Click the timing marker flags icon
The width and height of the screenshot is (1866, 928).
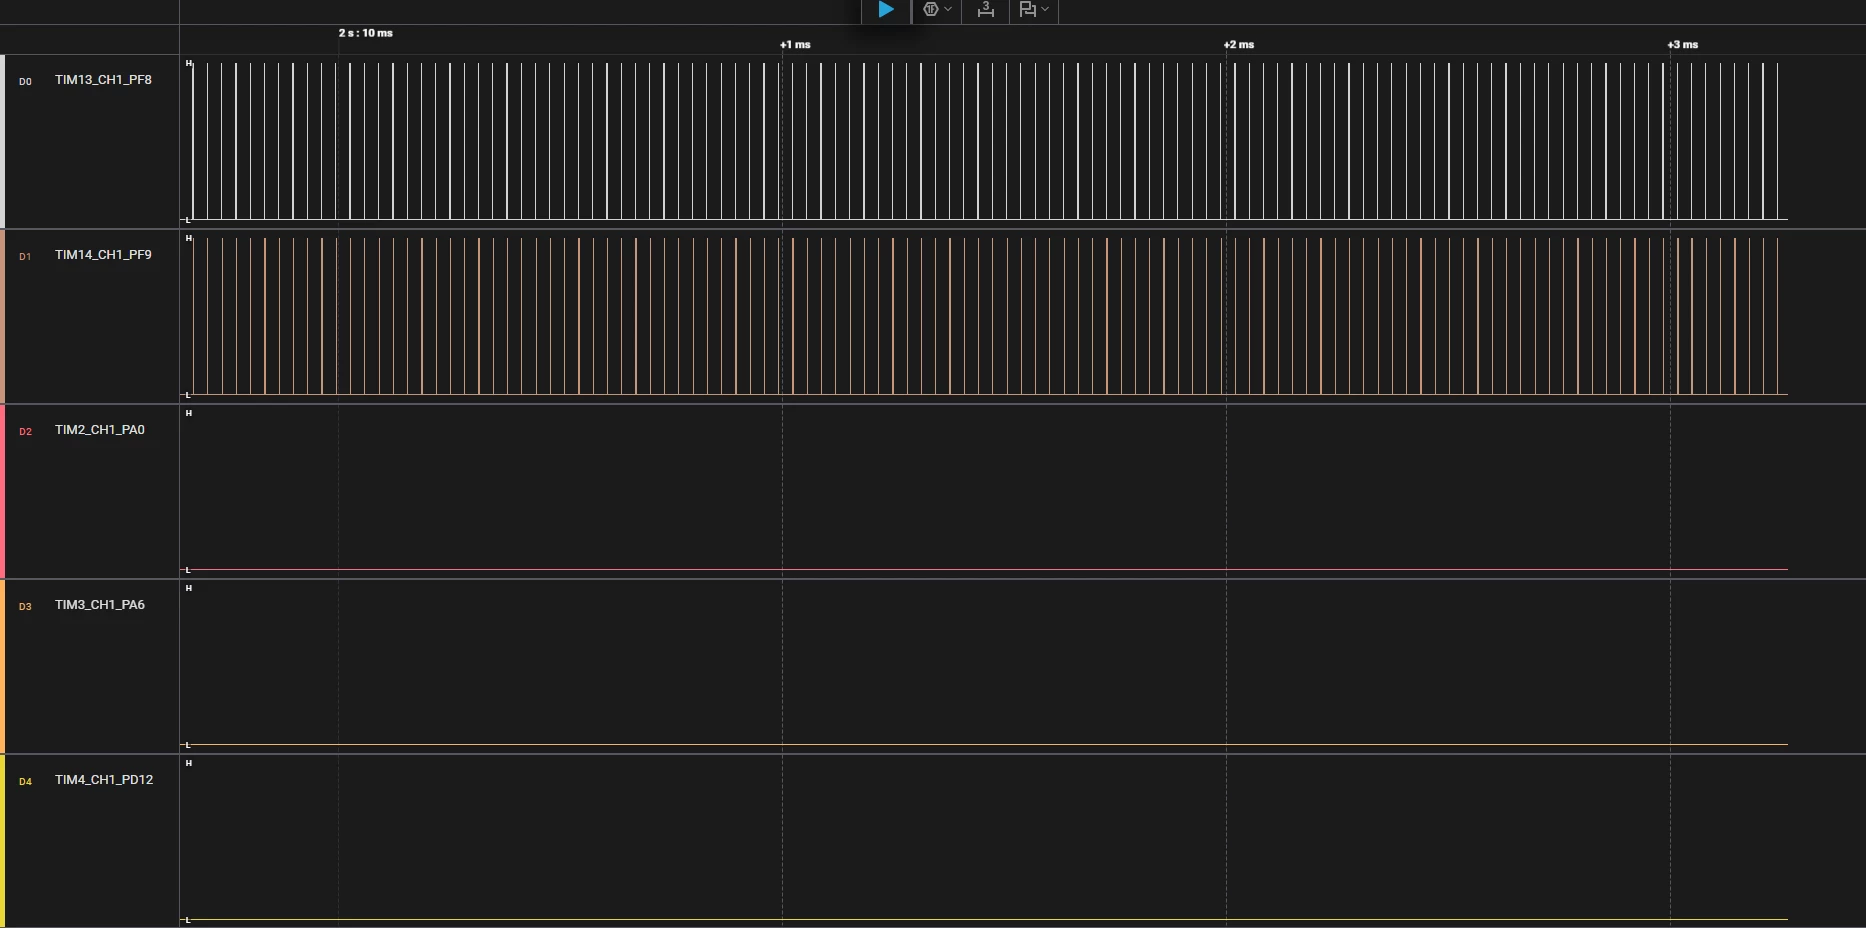tap(1027, 10)
